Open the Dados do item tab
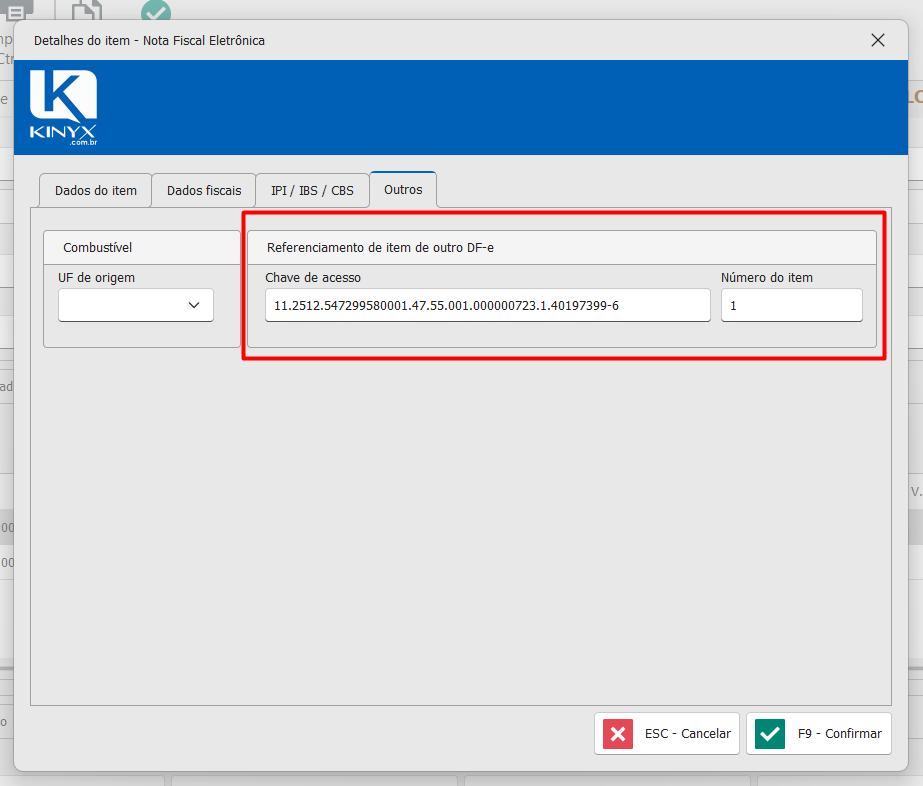 click(x=95, y=190)
